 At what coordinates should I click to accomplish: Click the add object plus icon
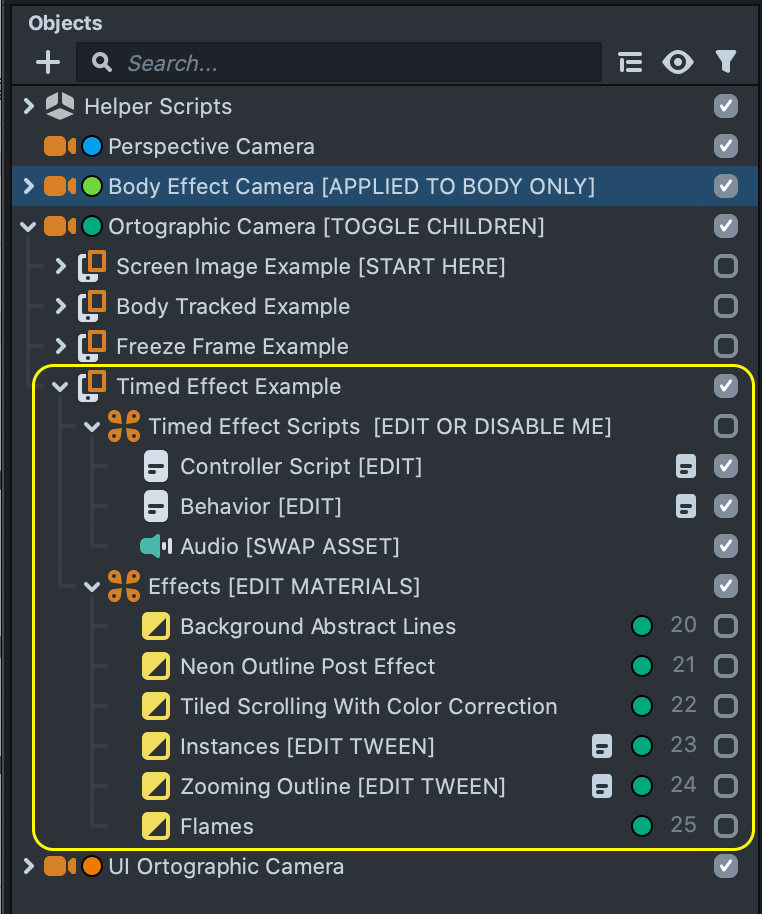pos(47,63)
